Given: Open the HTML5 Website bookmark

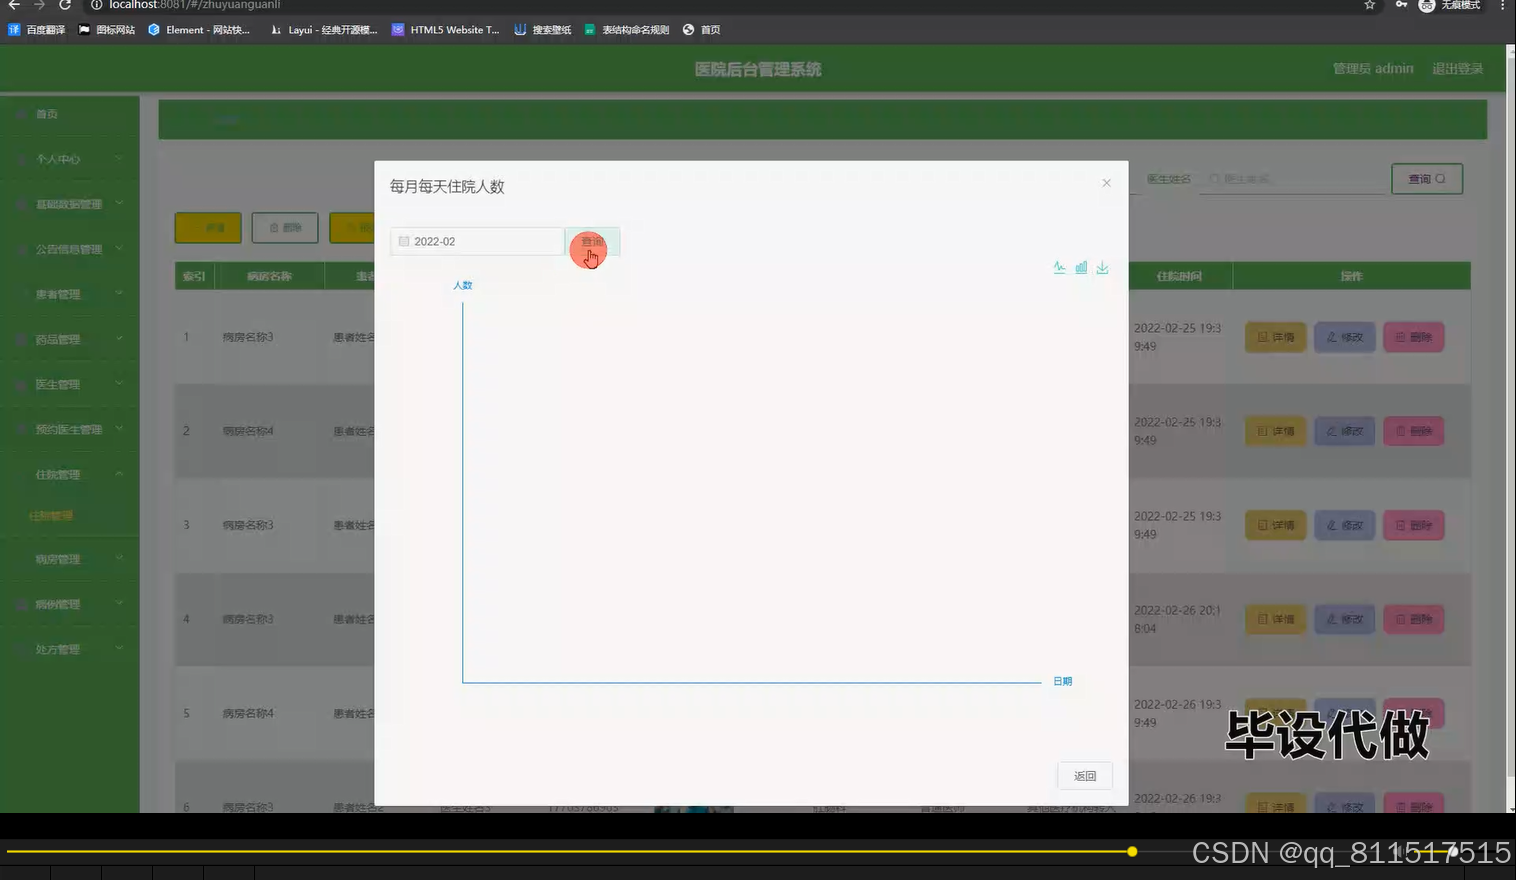Looking at the screenshot, I should 445,30.
